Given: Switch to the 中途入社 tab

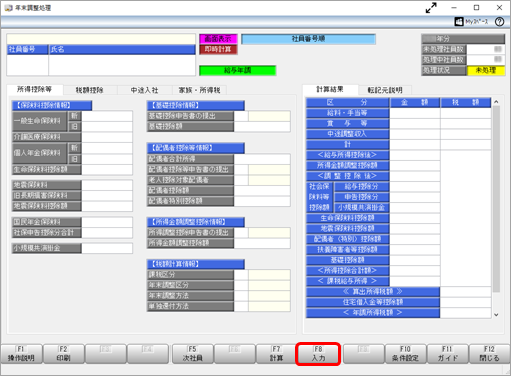Looking at the screenshot, I should tap(144, 90).
